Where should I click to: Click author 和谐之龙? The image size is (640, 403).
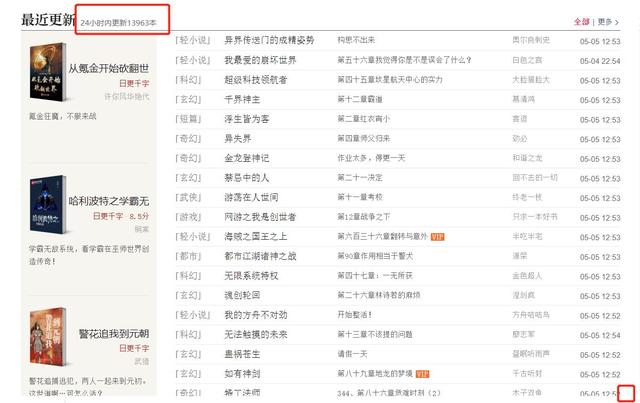click(x=527, y=158)
